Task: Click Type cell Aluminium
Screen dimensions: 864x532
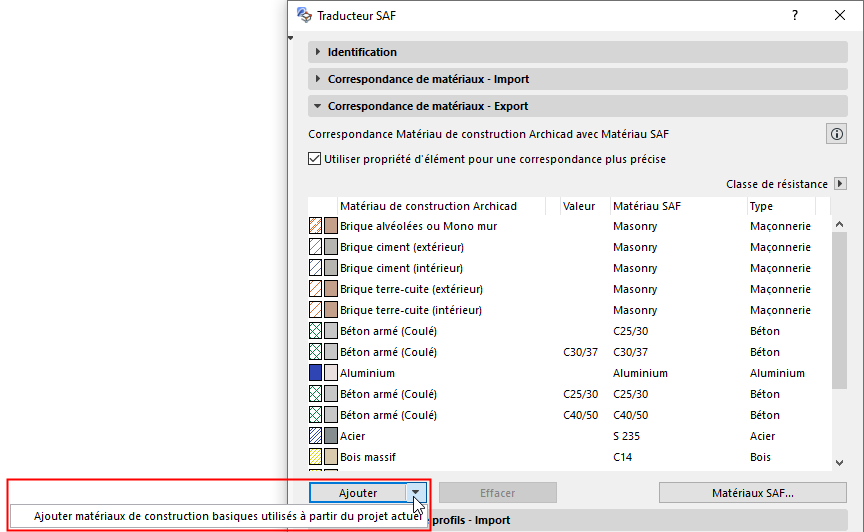Action: [x=777, y=373]
